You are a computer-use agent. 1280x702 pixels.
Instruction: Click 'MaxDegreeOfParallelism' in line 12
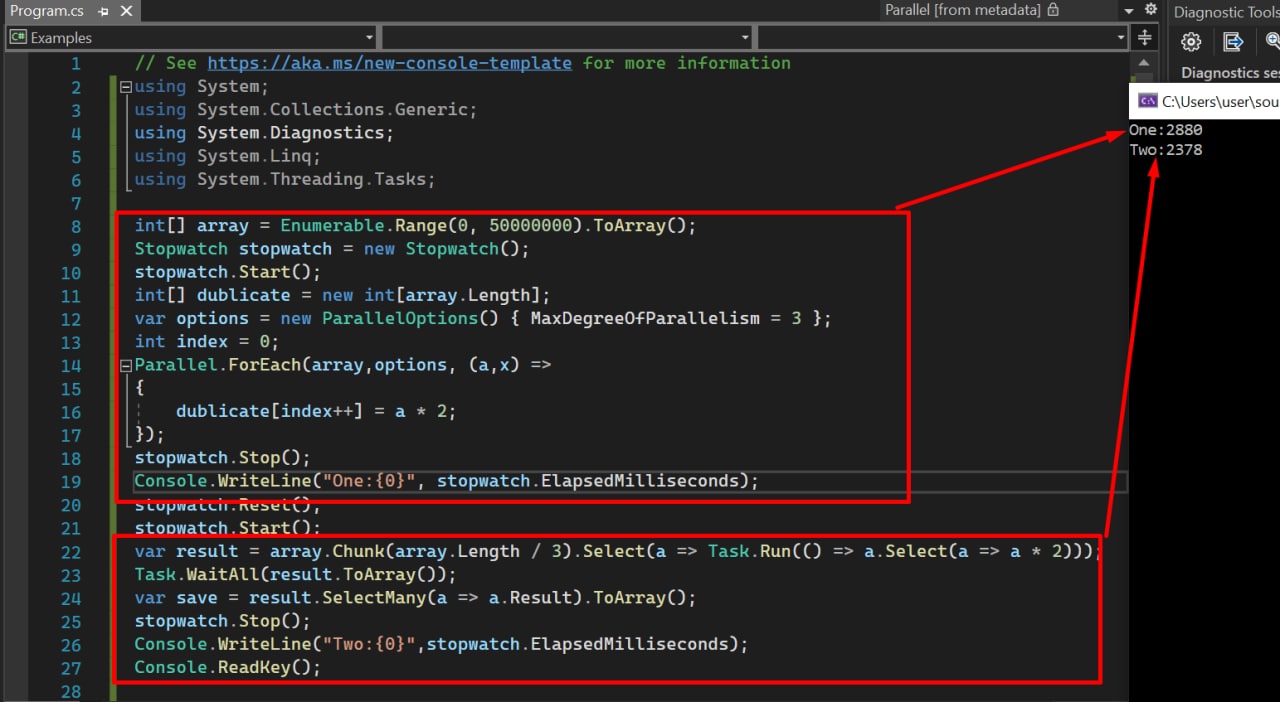pyautogui.click(x=645, y=319)
